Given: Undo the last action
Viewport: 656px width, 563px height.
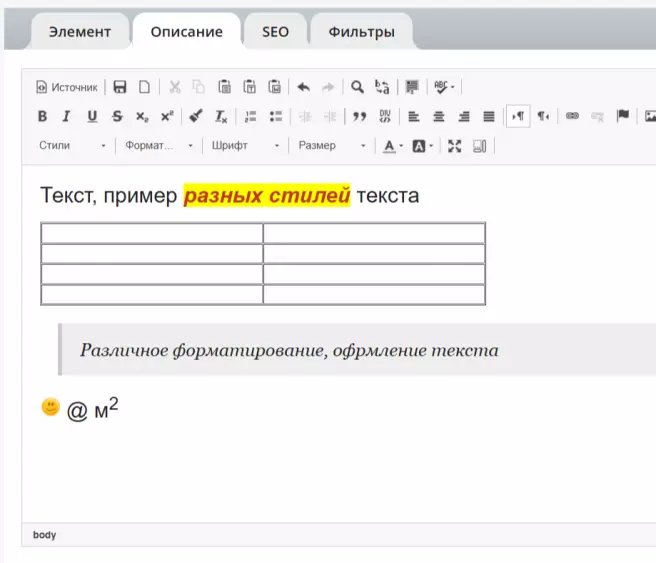Looking at the screenshot, I should click(304, 87).
